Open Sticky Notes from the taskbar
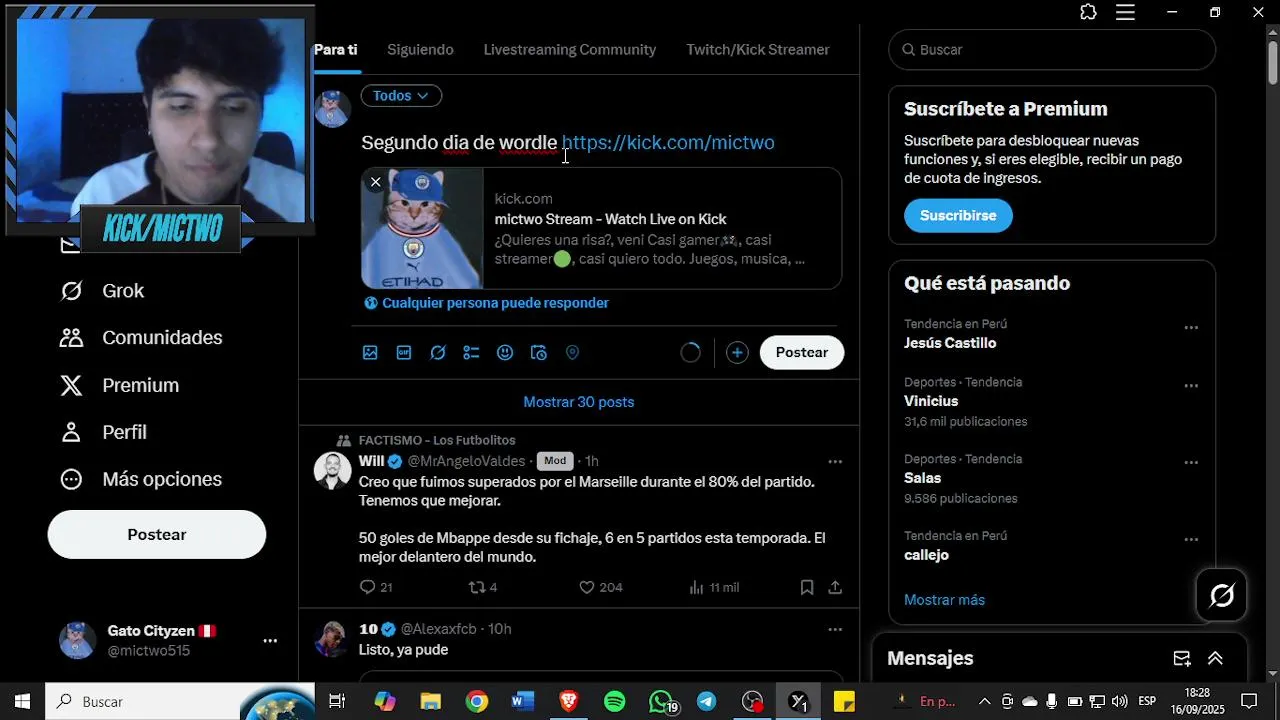Viewport: 1280px width, 720px height. click(x=845, y=702)
